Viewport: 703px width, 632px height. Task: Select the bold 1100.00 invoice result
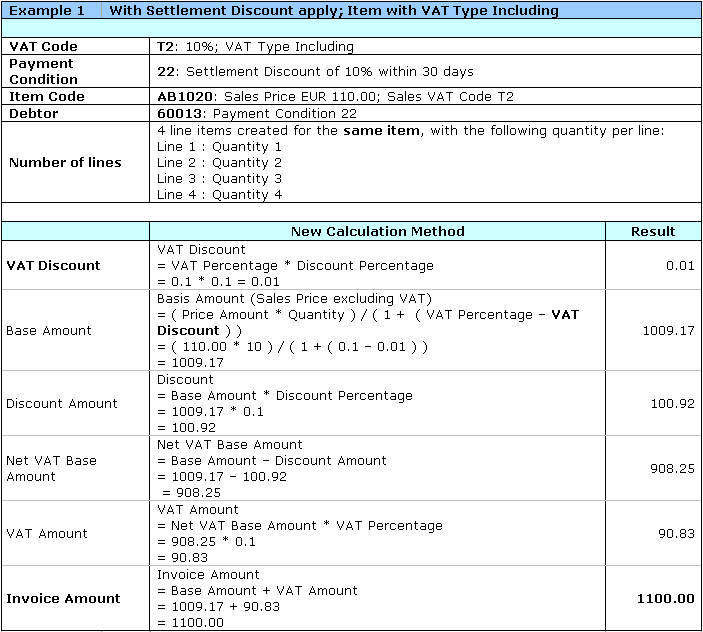pyautogui.click(x=665, y=599)
